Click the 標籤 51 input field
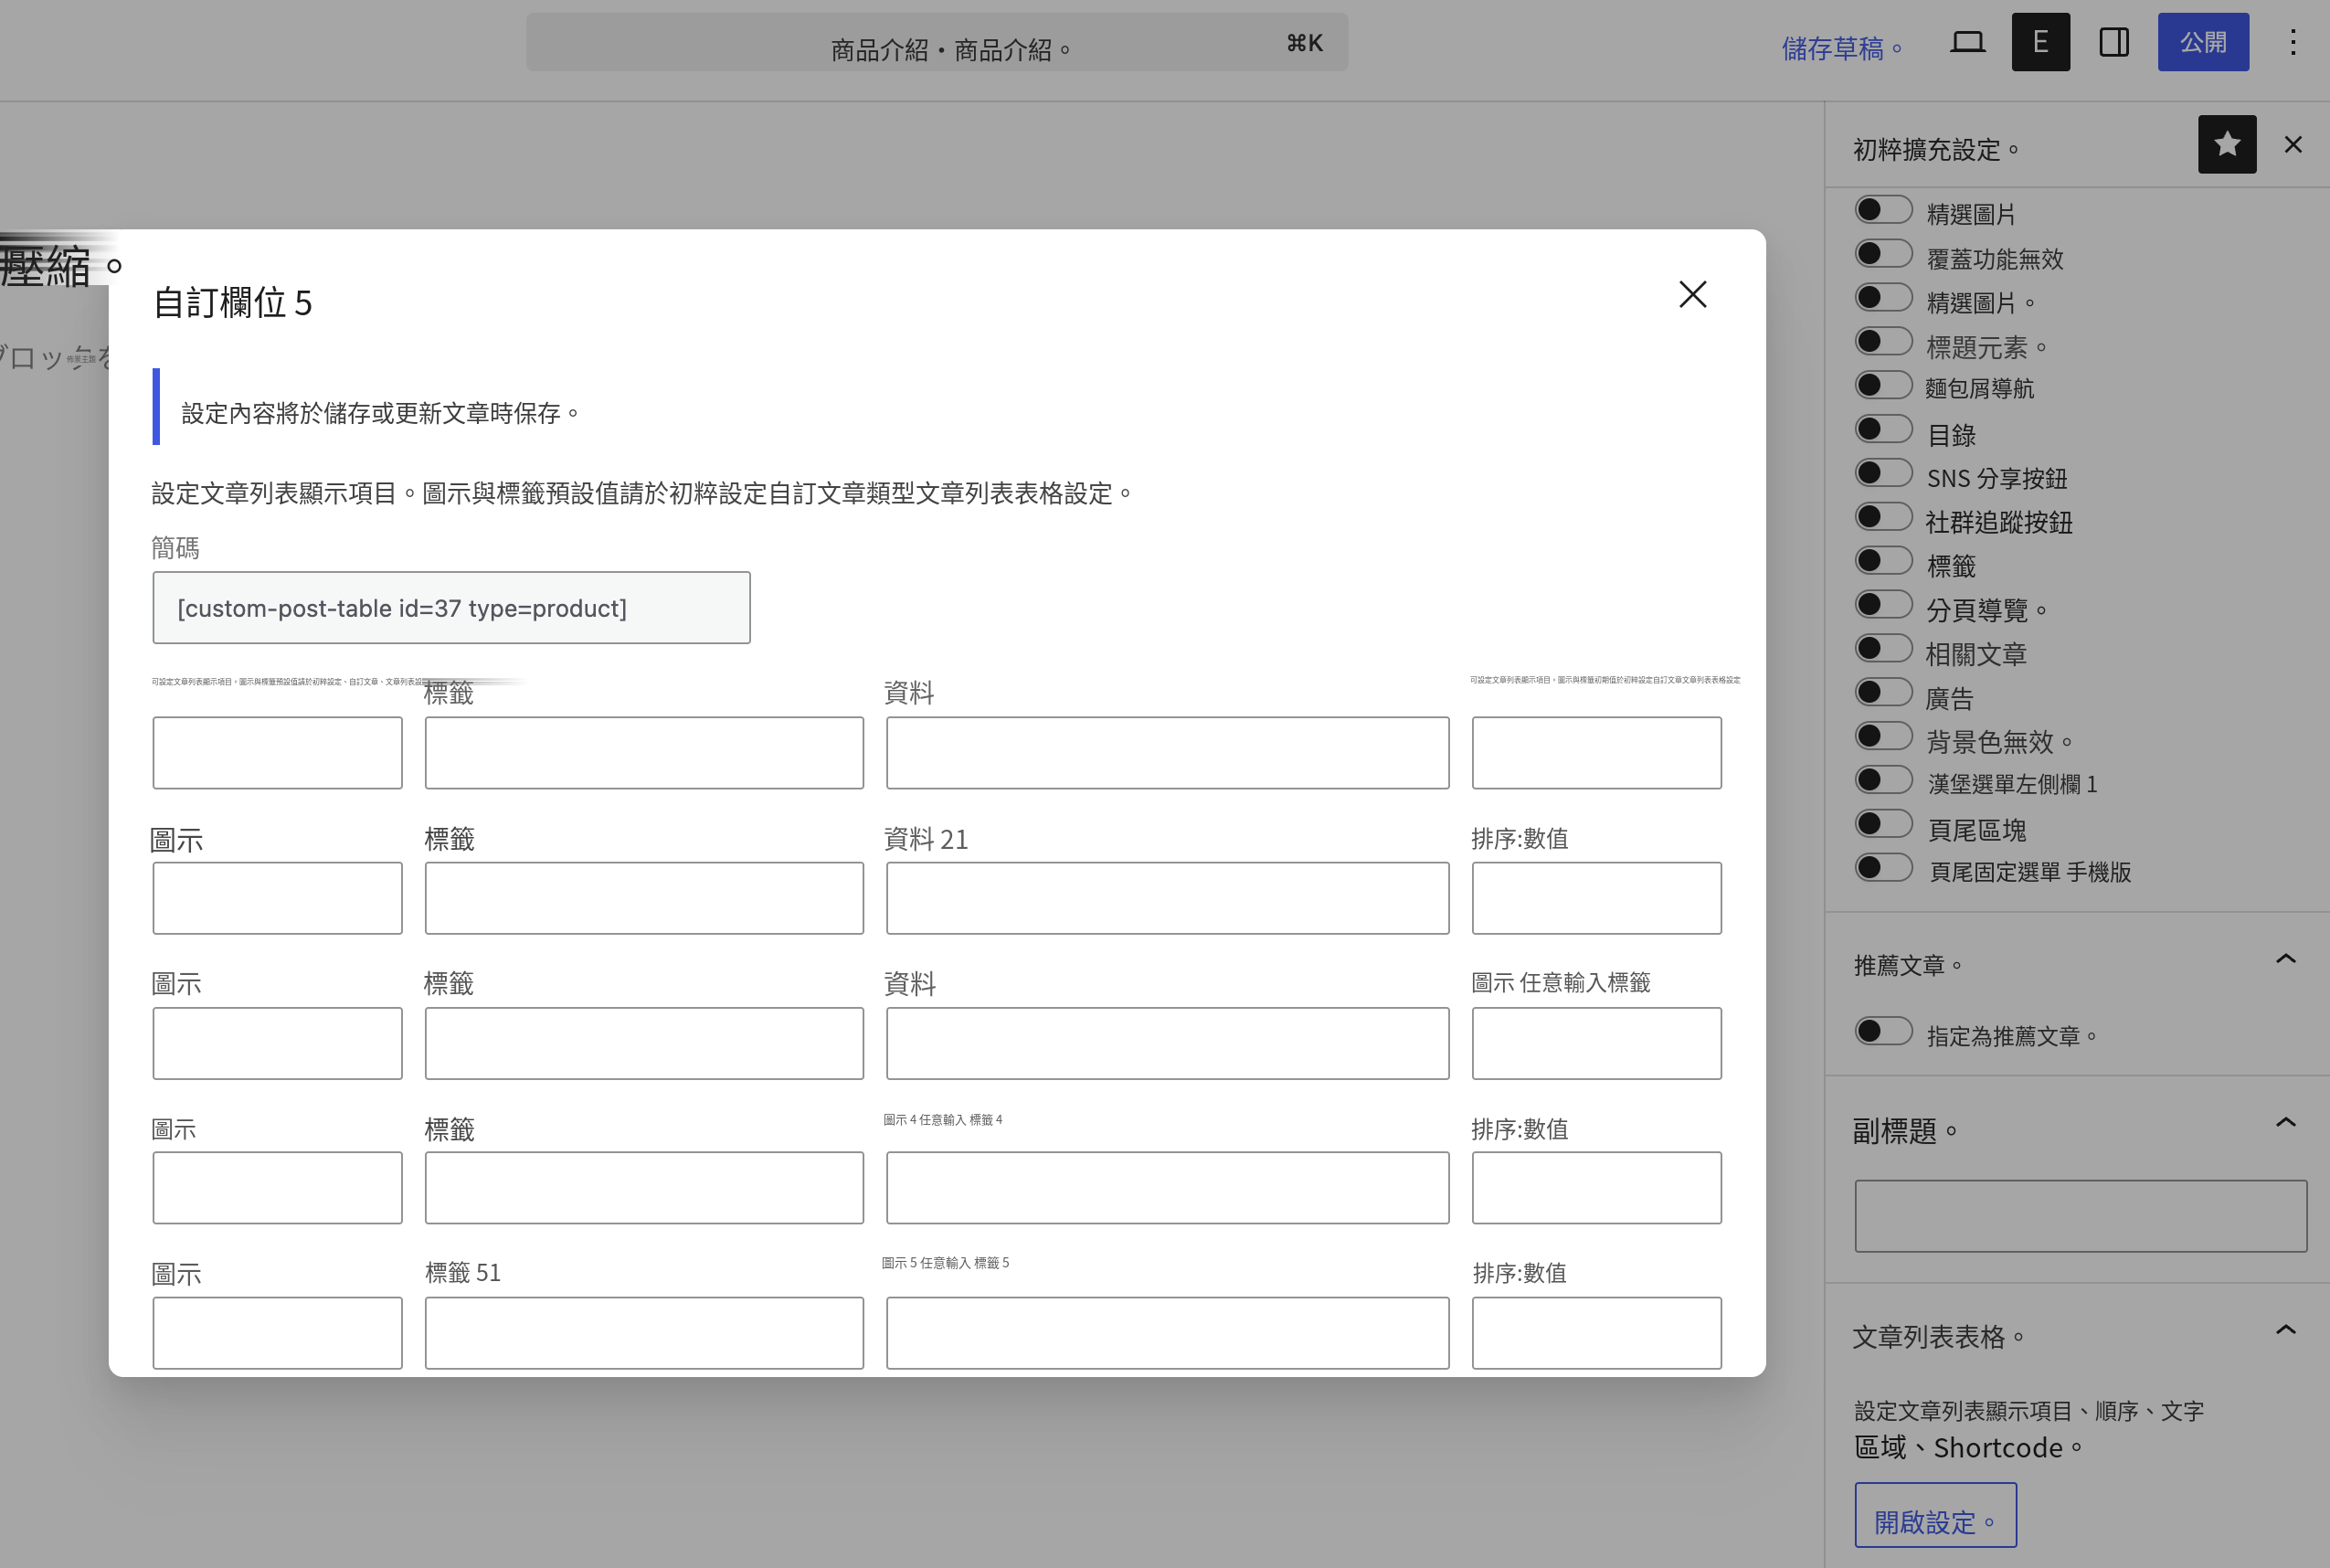2330x1568 pixels. point(644,1333)
